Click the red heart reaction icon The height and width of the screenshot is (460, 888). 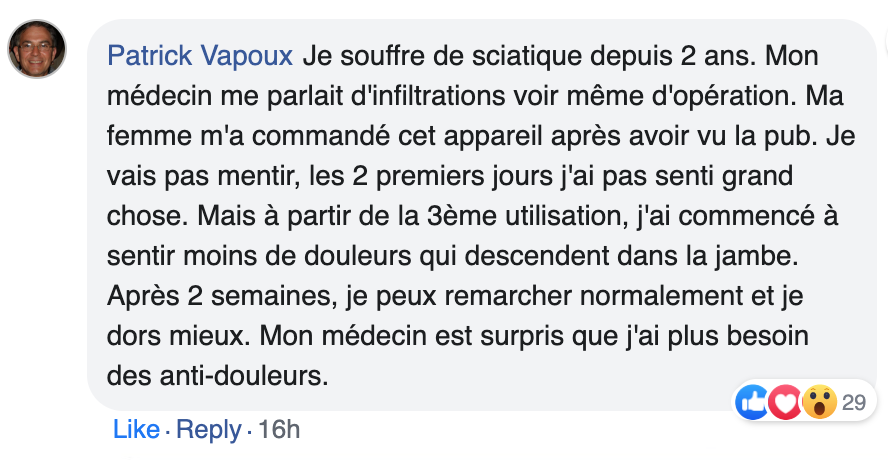tap(785, 402)
